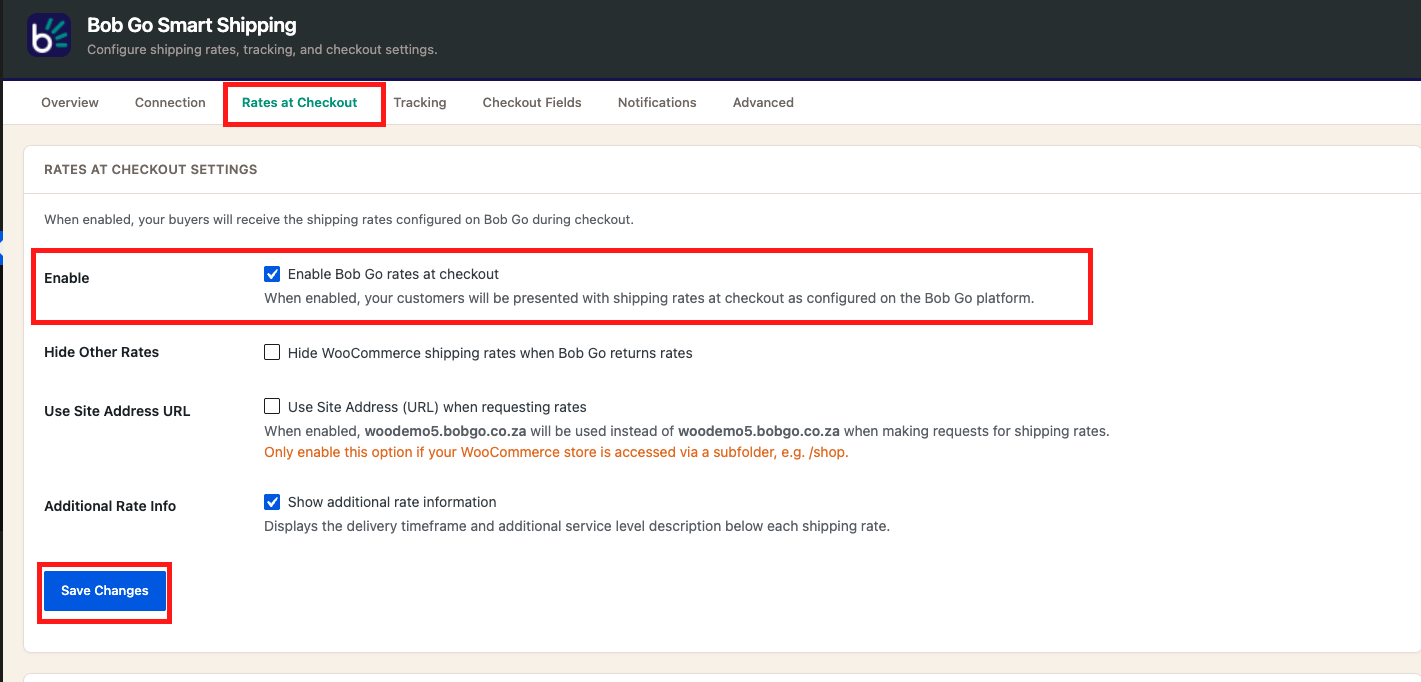1421x682 pixels.
Task: Click the Hide Other Rates label
Action: tap(102, 352)
